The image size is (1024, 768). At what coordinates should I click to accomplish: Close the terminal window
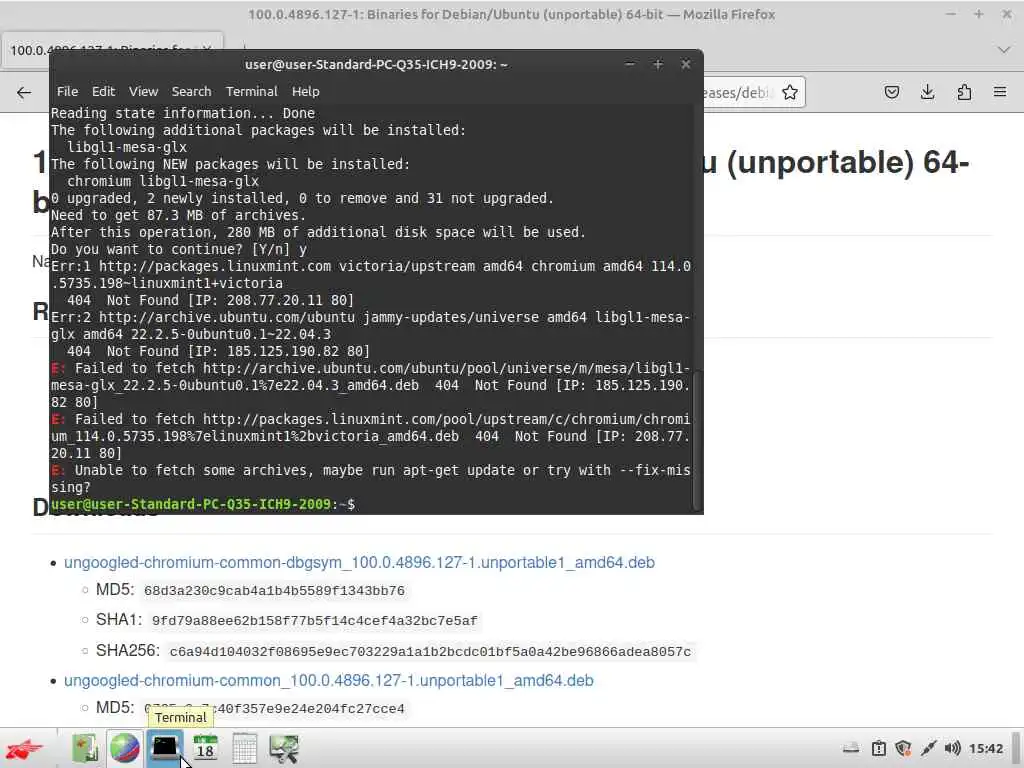(686, 64)
